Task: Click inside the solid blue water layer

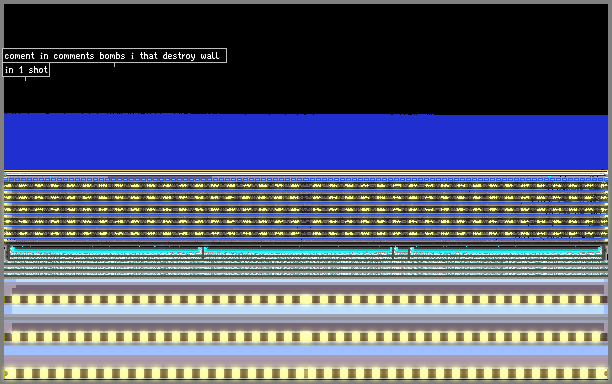Action: 306,142
